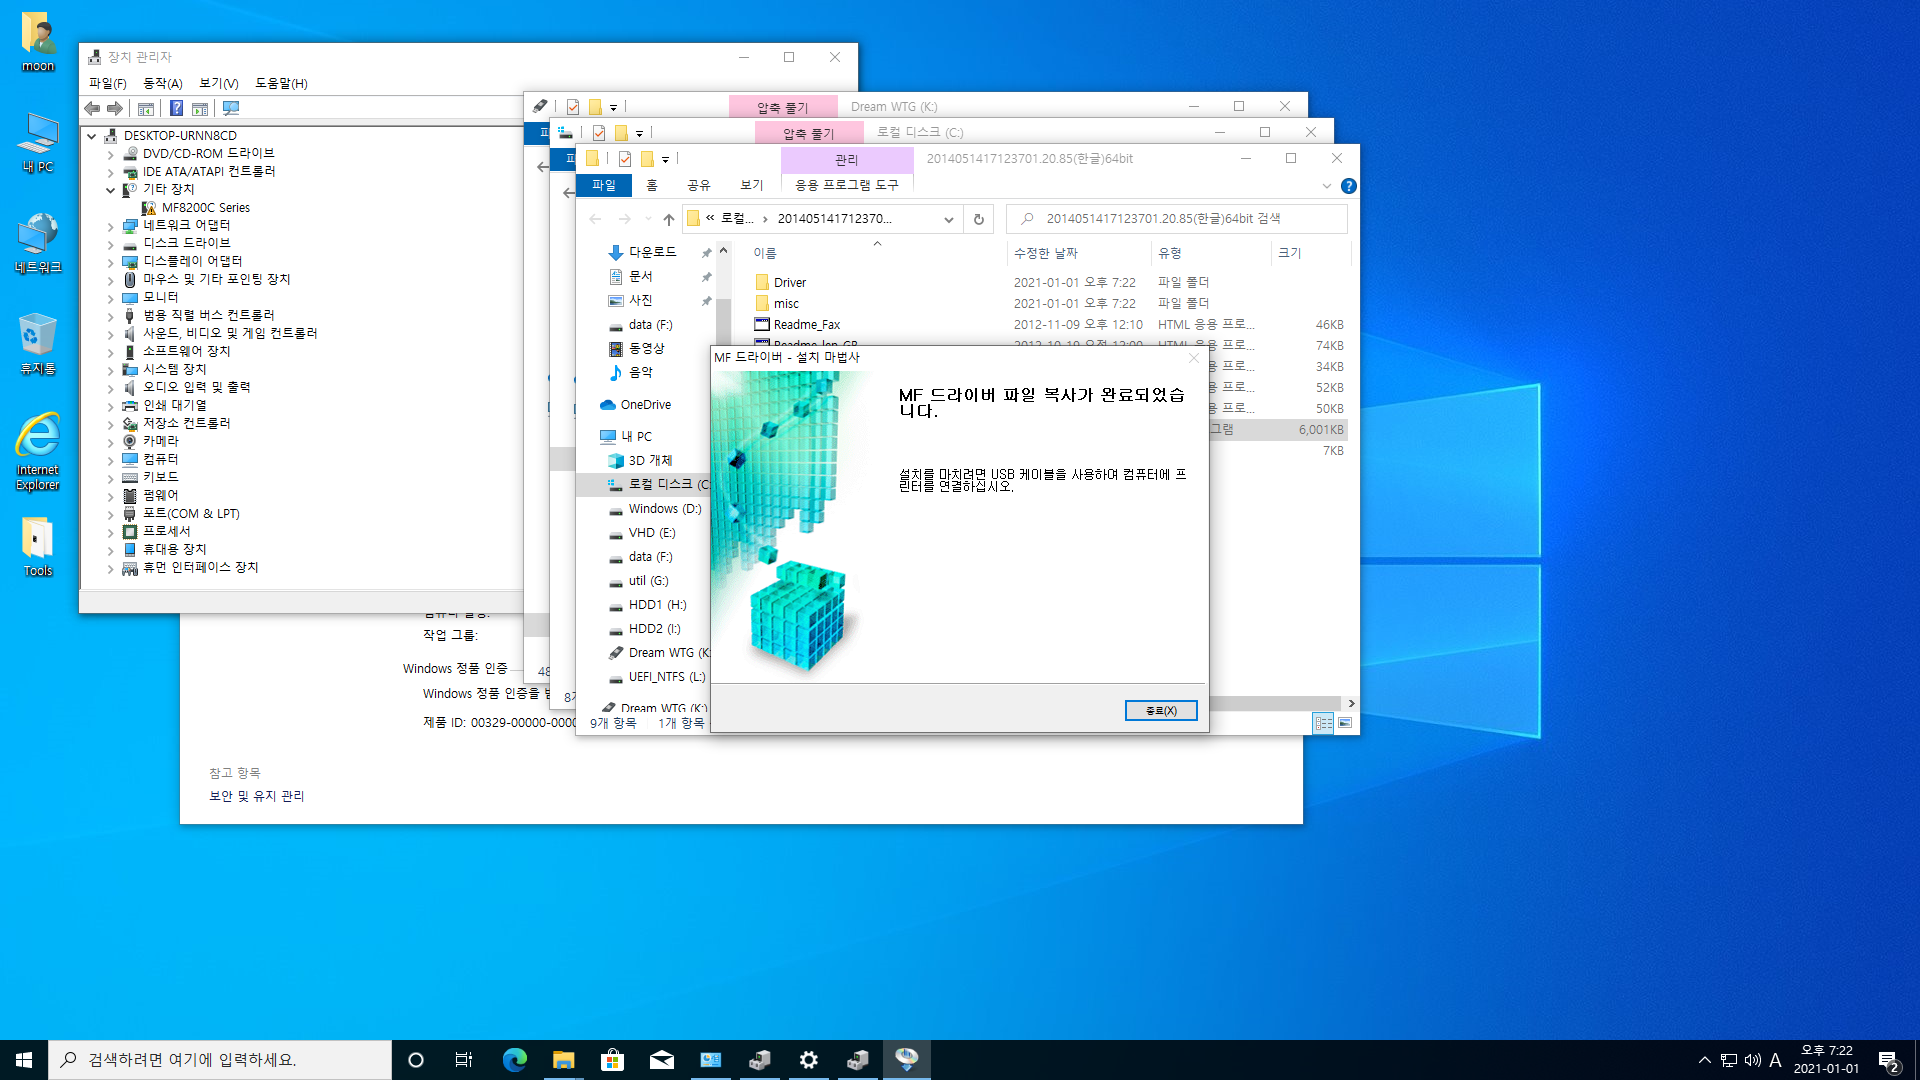Open the 보기(V) menu in Device Manager
The height and width of the screenshot is (1080, 1920).
point(218,83)
